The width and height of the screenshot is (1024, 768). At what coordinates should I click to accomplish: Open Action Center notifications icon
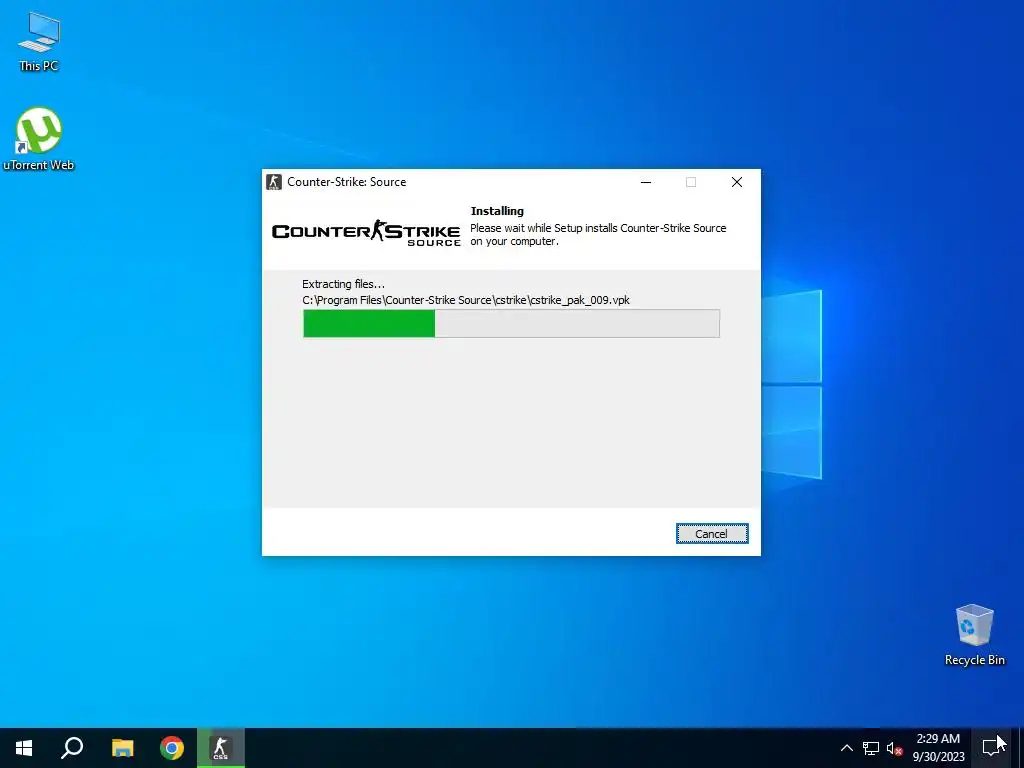click(x=993, y=748)
